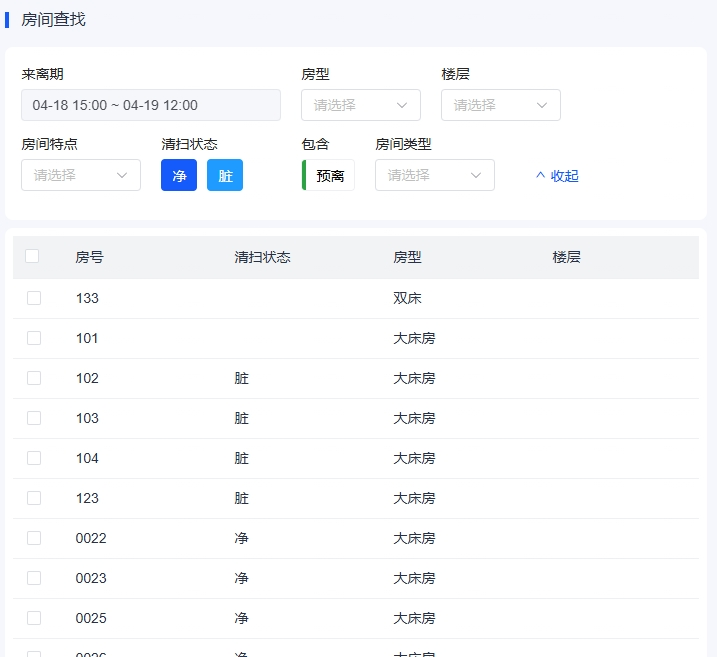
Task: Check the select-all checkbox in table header
Action: (x=32, y=256)
